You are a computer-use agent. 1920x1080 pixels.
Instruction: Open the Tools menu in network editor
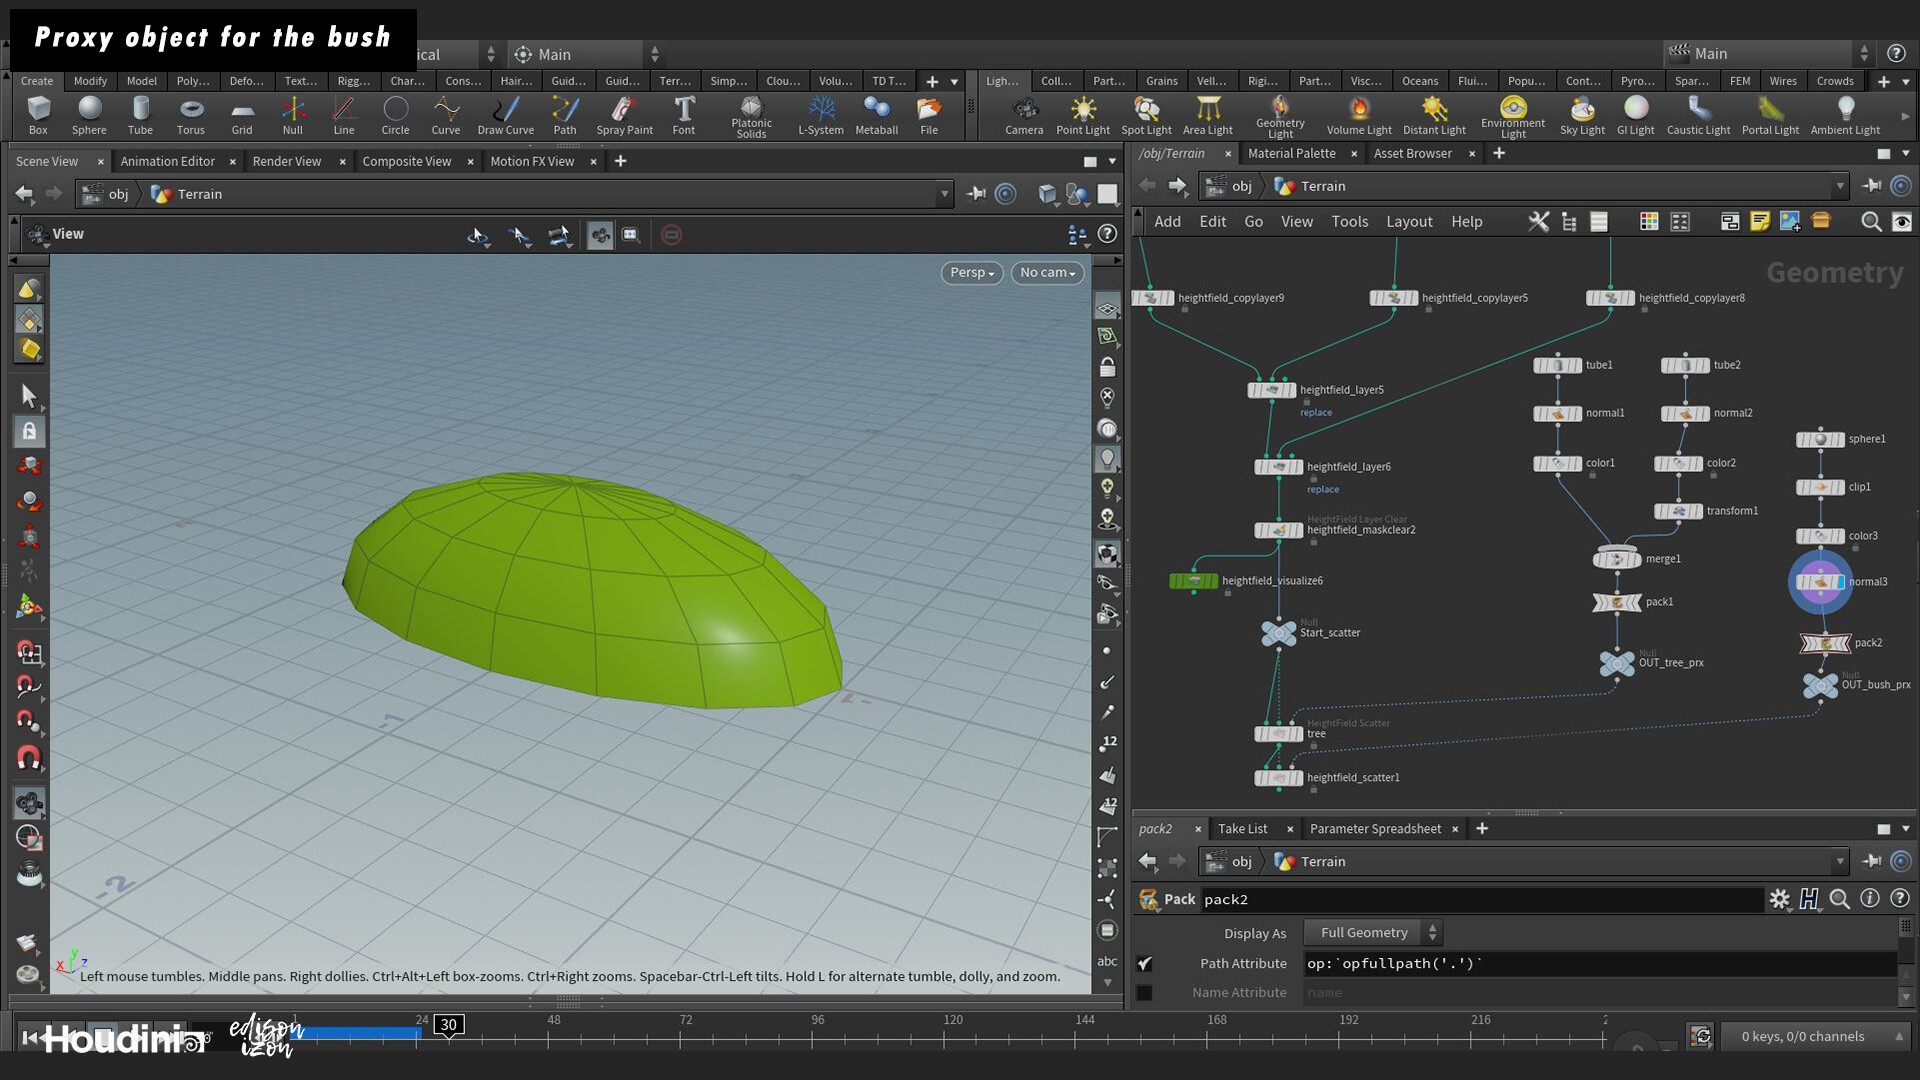tap(1349, 221)
